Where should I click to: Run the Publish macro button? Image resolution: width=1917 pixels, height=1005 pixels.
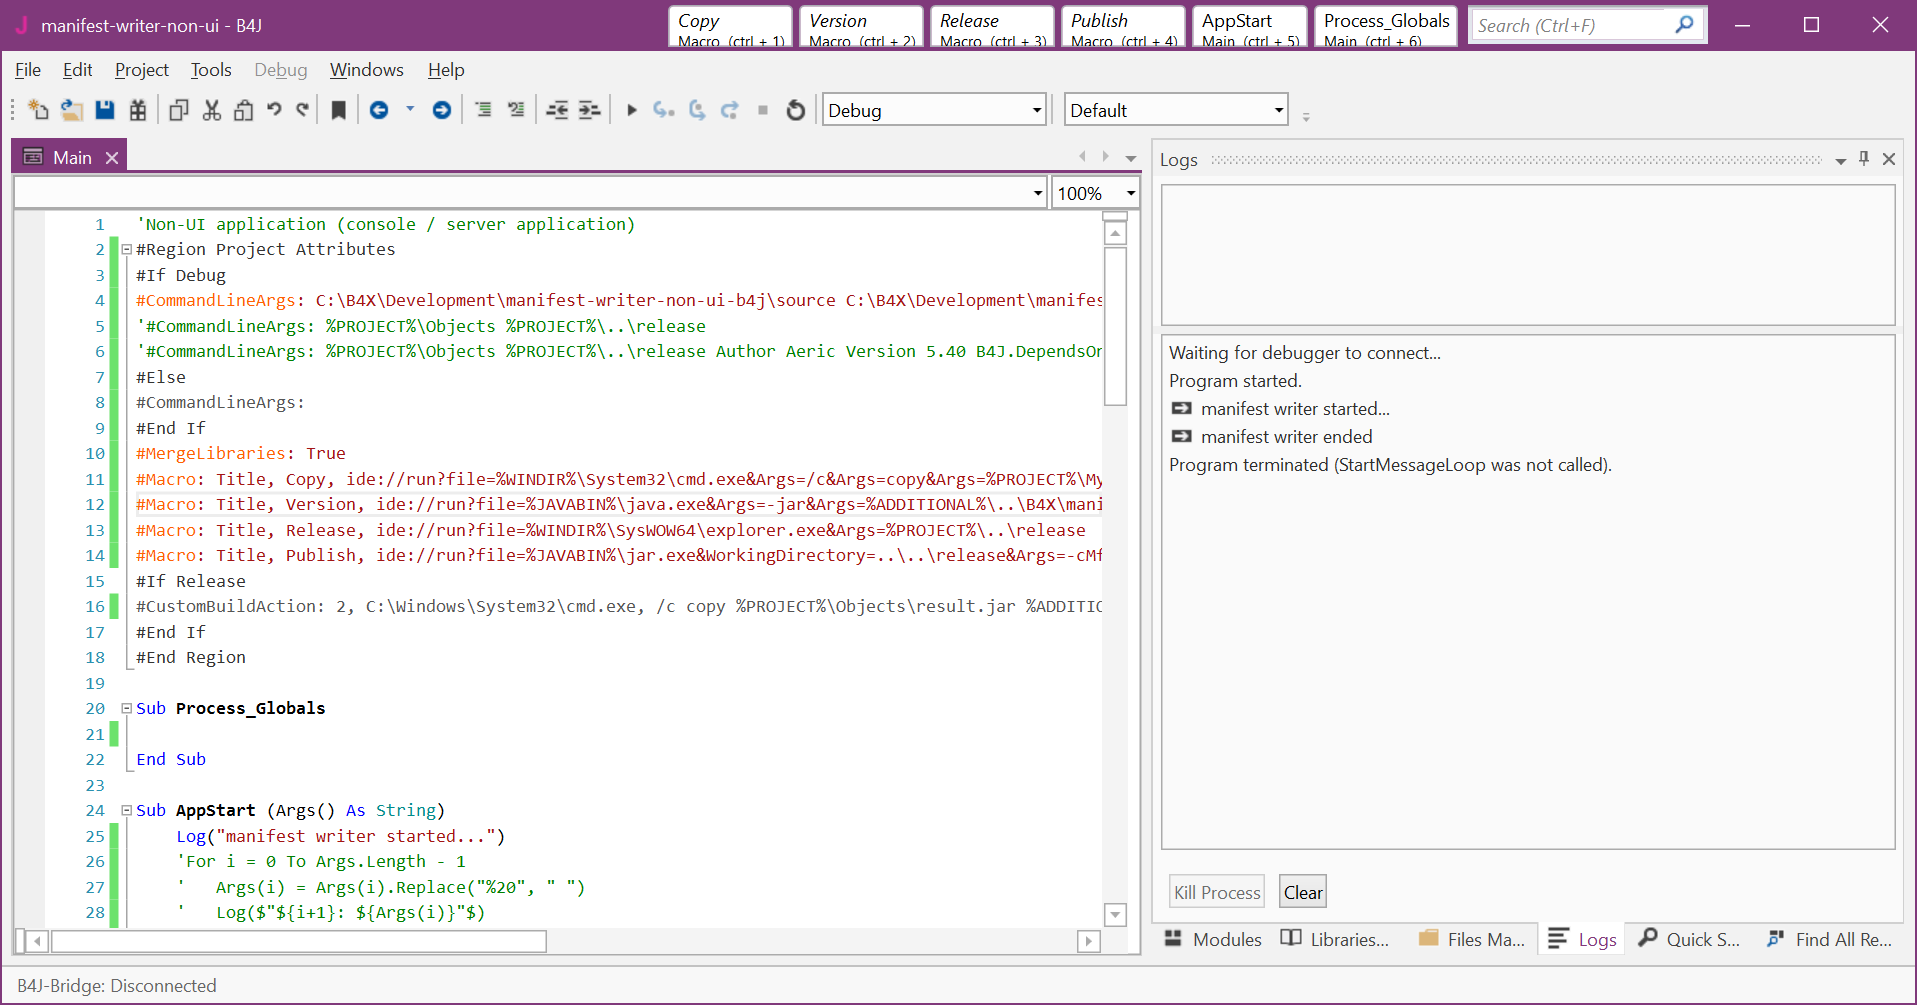point(1123,27)
